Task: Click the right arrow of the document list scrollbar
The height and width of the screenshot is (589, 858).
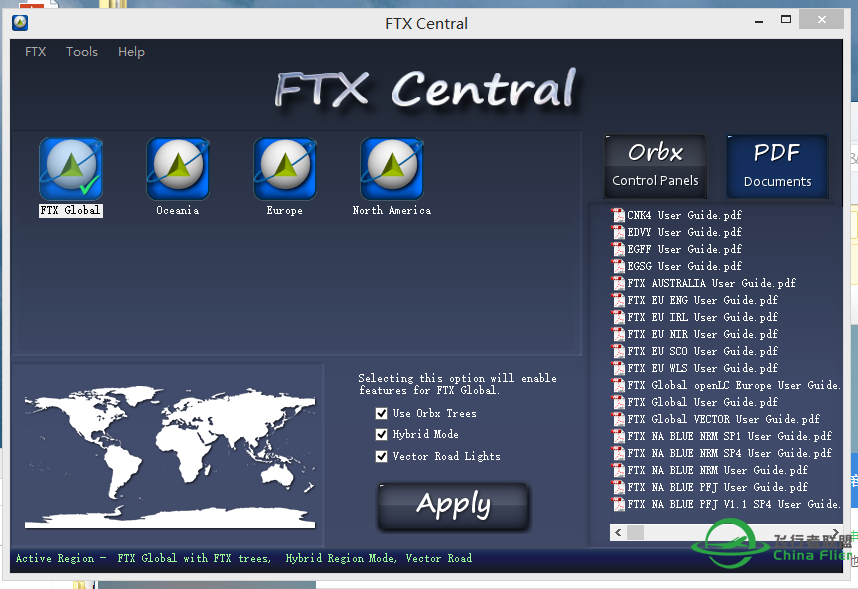Action: point(835,533)
